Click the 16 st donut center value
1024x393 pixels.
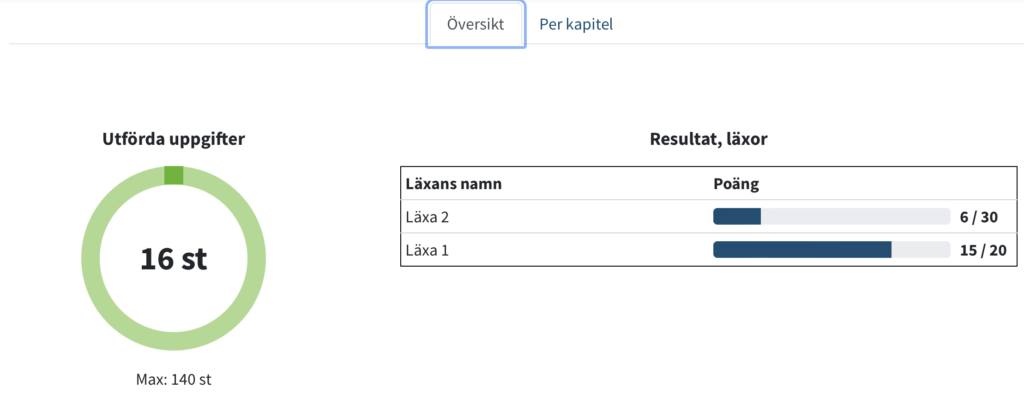click(174, 259)
